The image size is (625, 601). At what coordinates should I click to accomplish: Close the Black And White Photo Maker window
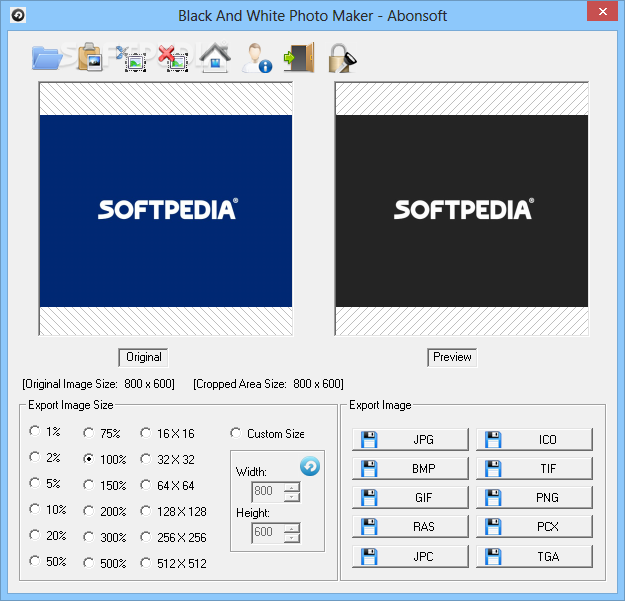tap(602, 12)
